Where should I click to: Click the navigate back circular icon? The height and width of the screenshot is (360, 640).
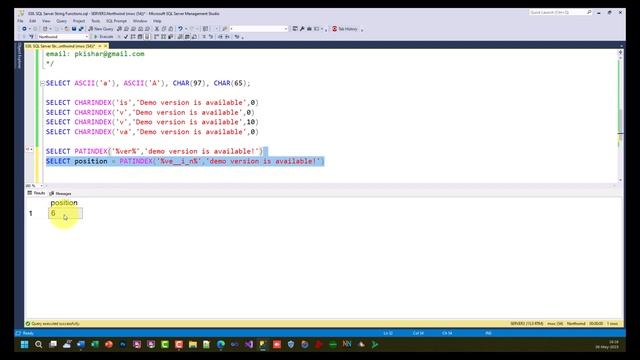(x=24, y=29)
